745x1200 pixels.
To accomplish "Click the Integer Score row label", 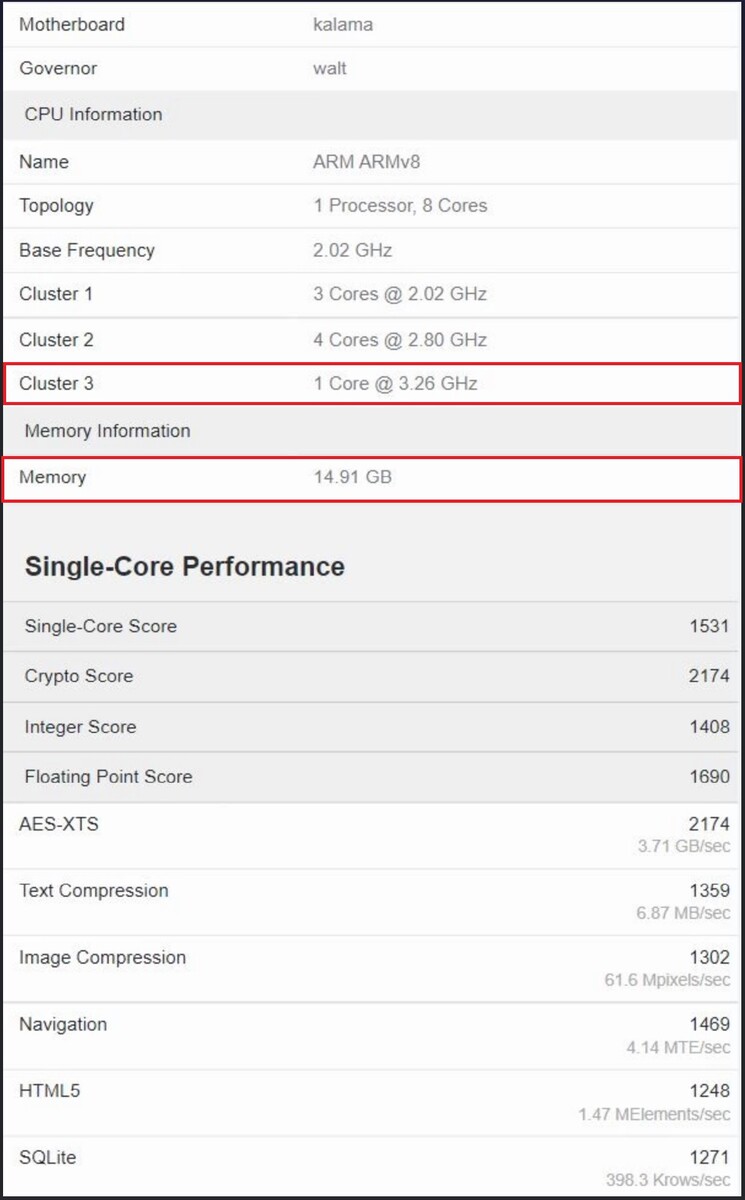I will [x=80, y=727].
